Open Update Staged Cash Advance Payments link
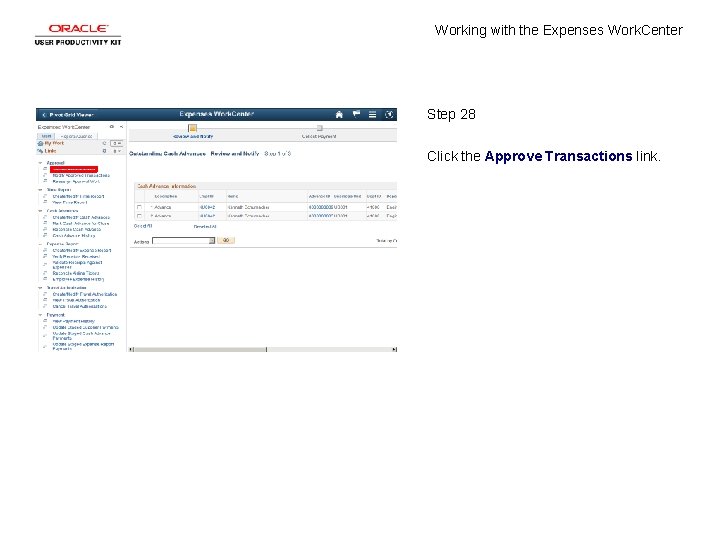Image resolution: width=720 pixels, height=540 pixels. click(x=81, y=336)
